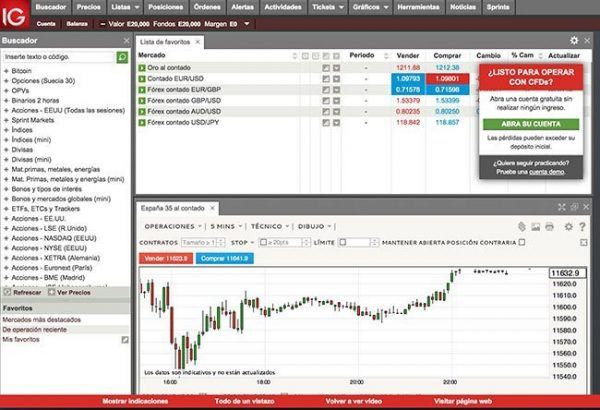This screenshot has height=410, width=600.
Task: Detach the chart panel into new window
Action: (x=574, y=207)
